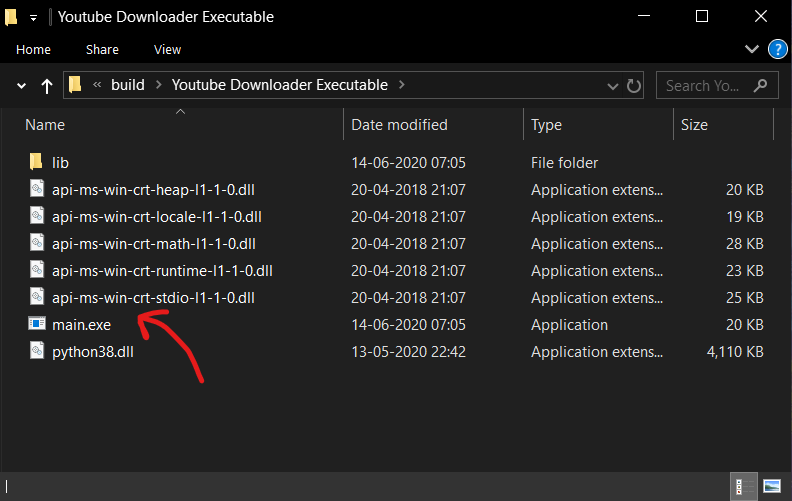
Task: Click date 13-05-2020 22:42
Action: [x=408, y=352]
